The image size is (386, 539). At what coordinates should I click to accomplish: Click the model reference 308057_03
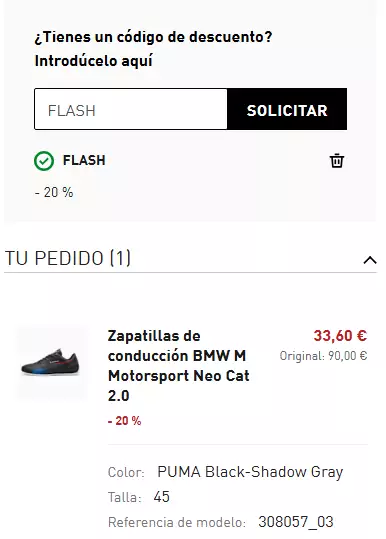point(296,522)
